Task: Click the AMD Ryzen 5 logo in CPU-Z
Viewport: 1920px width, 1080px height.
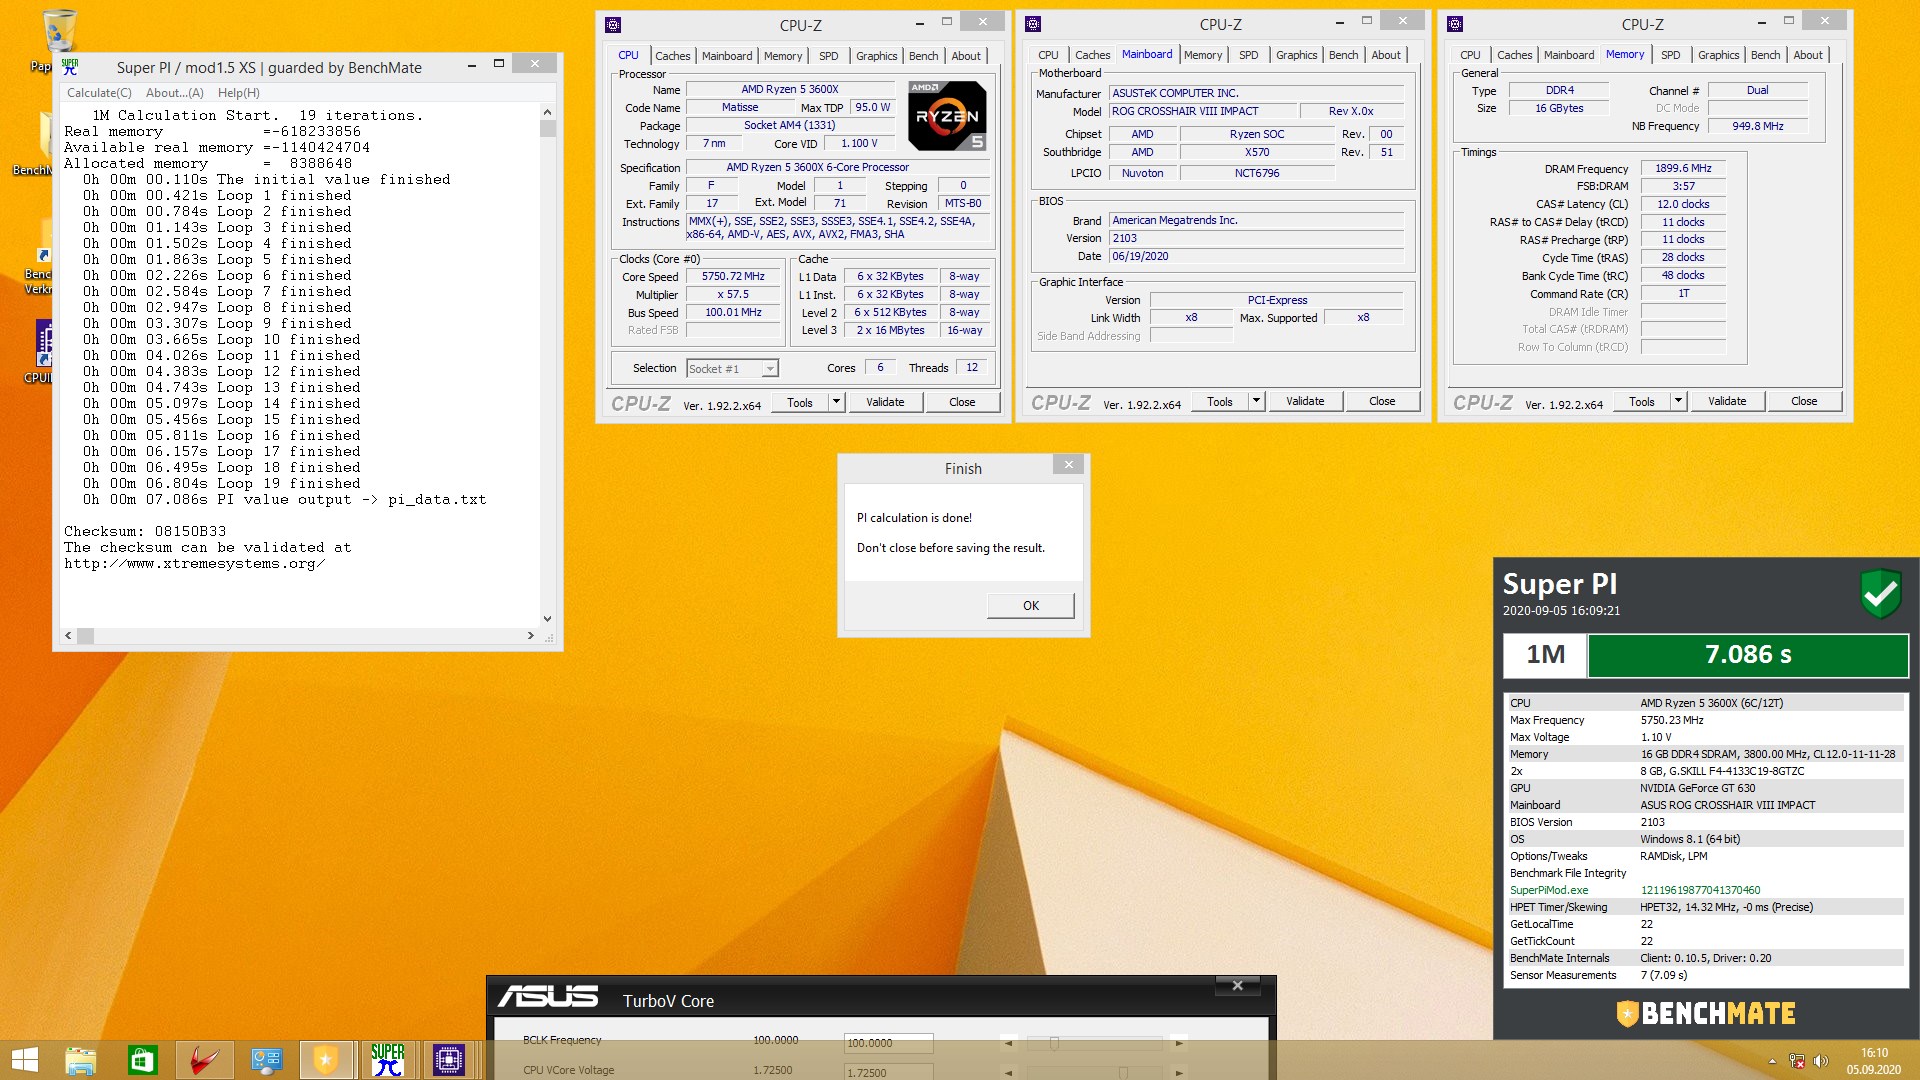Action: click(947, 116)
